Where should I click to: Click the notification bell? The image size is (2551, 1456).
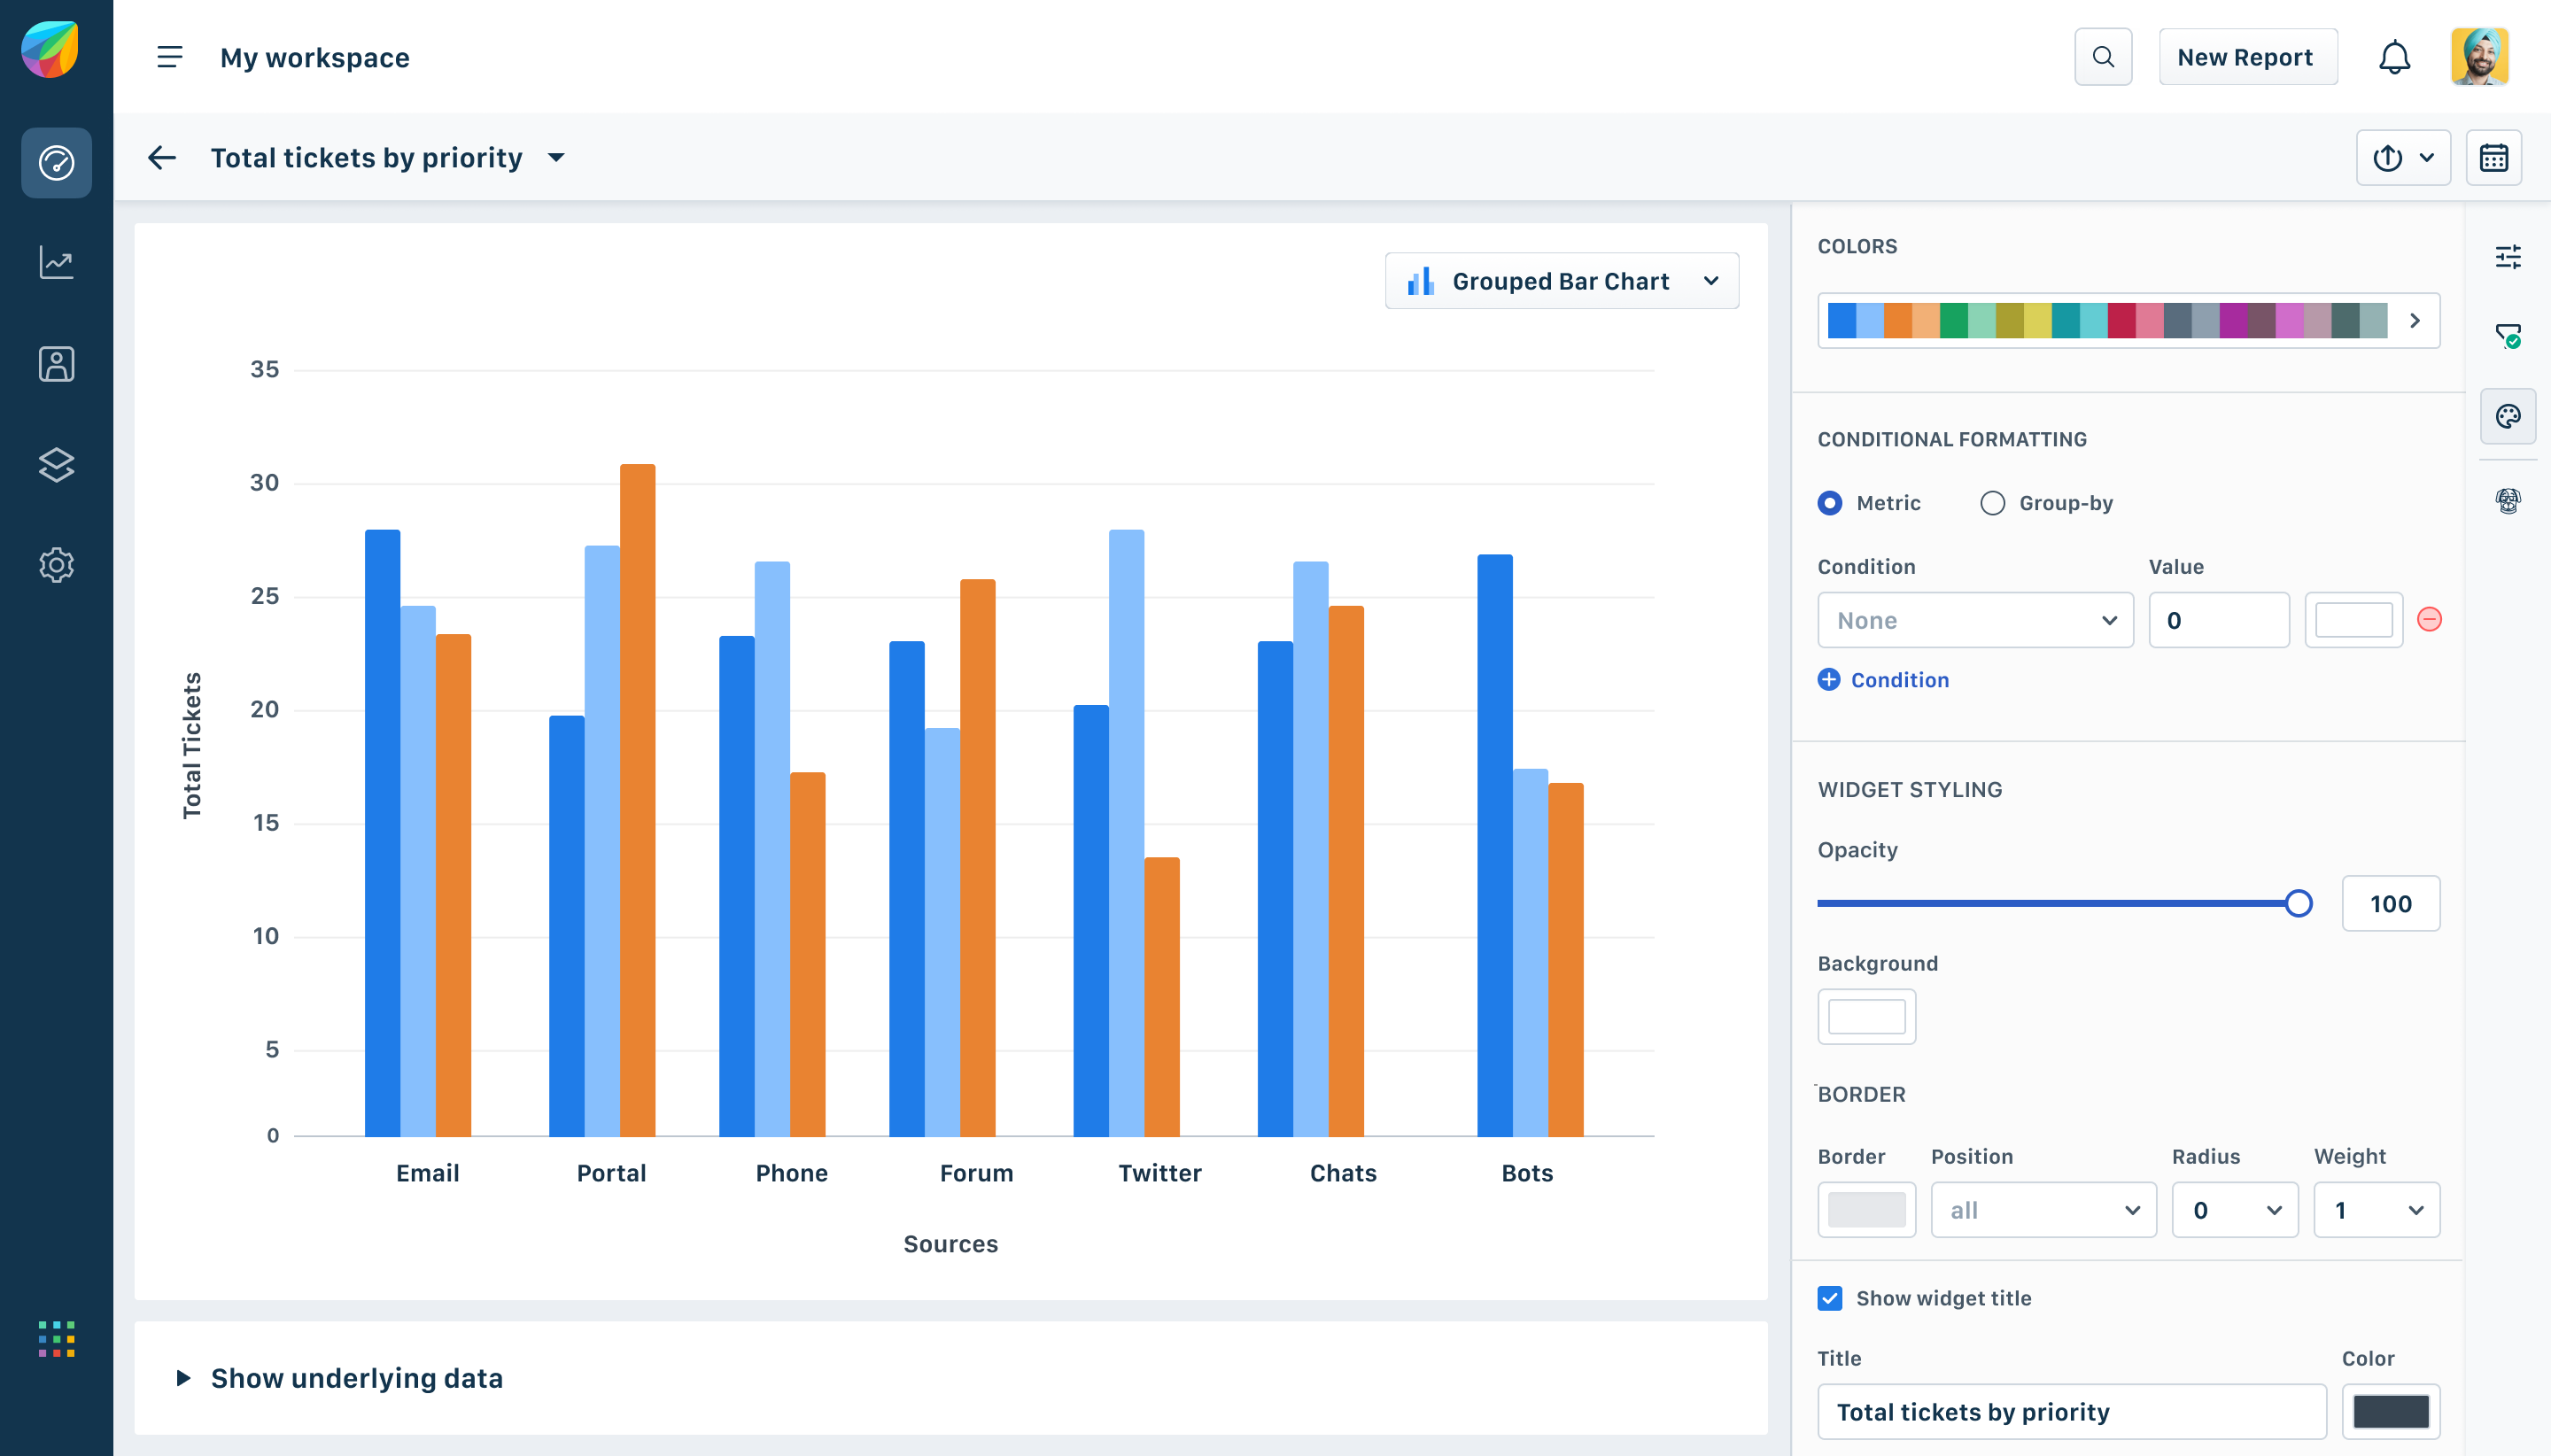tap(2394, 57)
